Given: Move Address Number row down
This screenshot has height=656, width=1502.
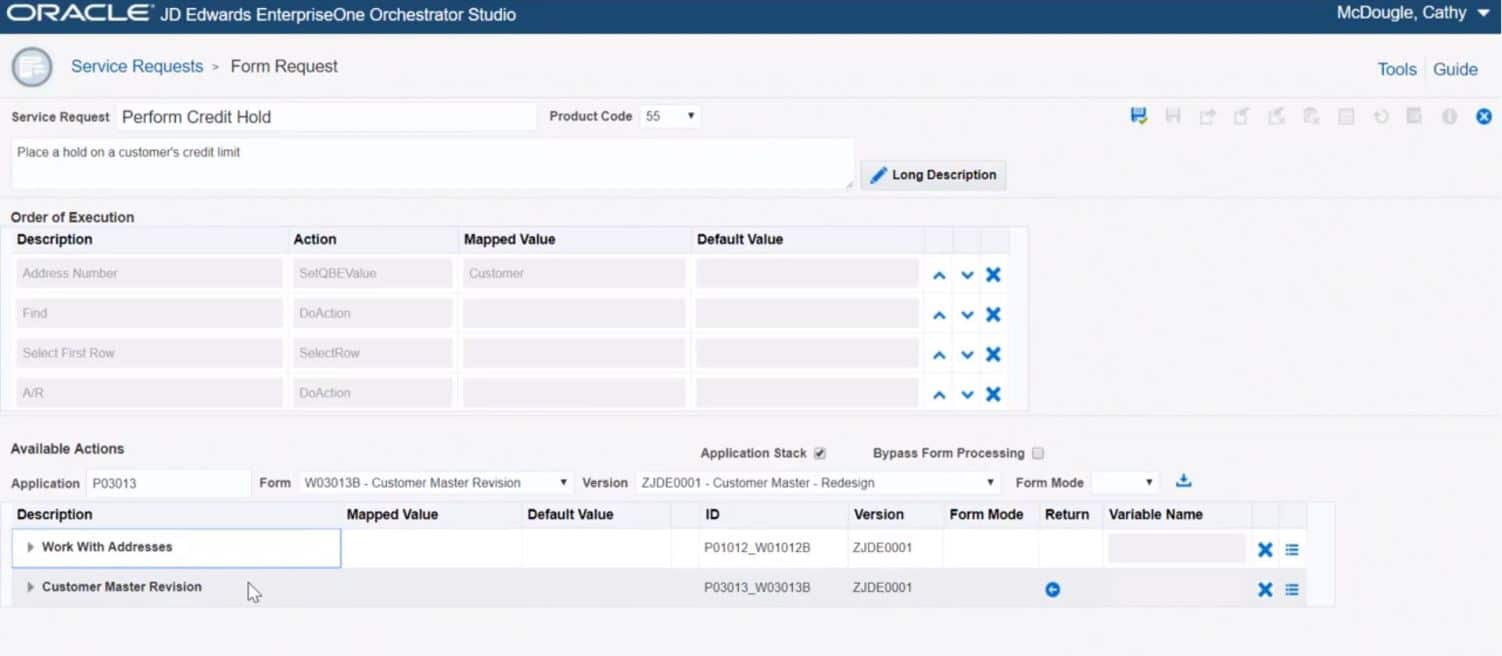Looking at the screenshot, I should [967, 274].
